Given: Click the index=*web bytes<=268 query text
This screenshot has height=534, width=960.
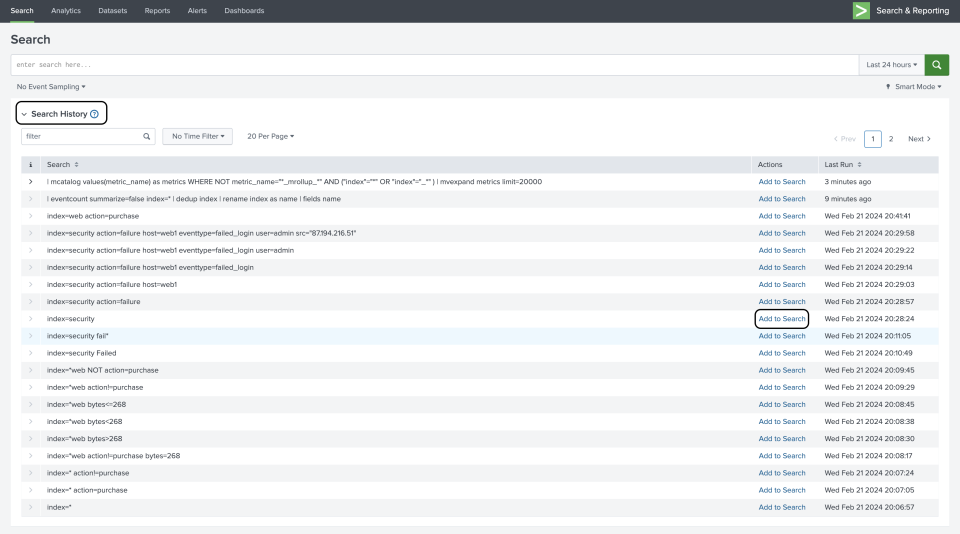Looking at the screenshot, I should coord(86,405).
